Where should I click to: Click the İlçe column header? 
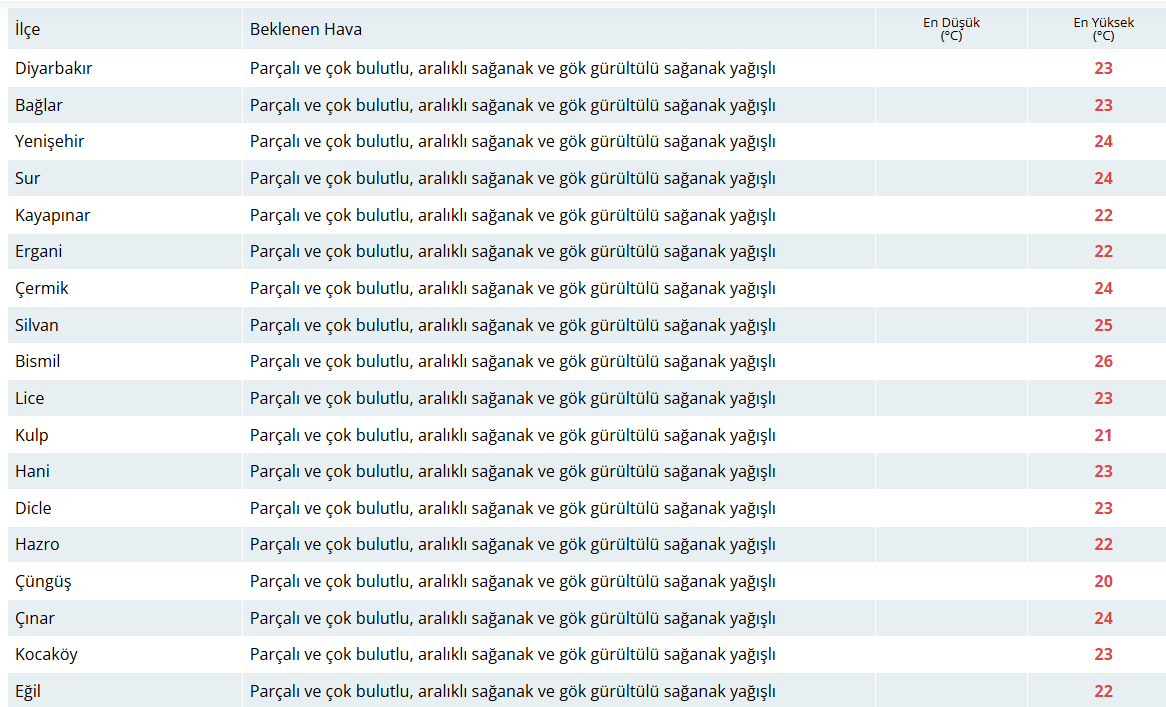[x=28, y=30]
